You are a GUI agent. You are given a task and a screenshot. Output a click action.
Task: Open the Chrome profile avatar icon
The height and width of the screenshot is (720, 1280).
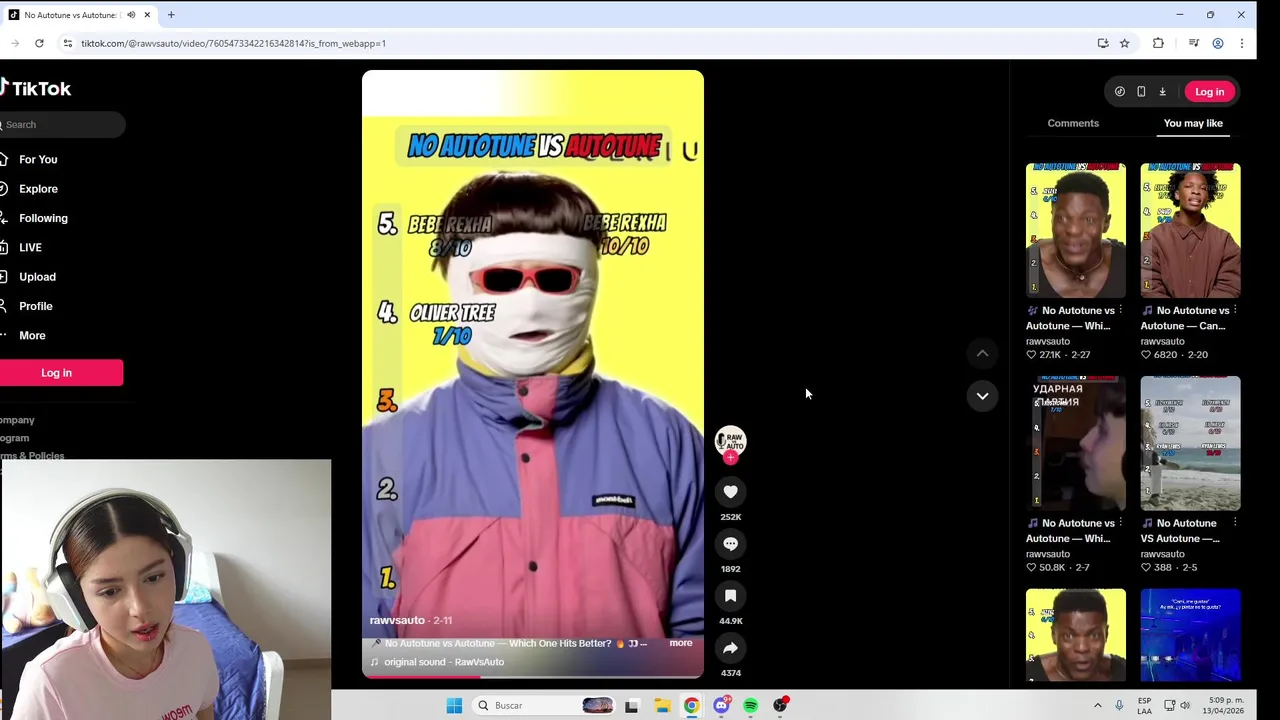click(x=1218, y=43)
